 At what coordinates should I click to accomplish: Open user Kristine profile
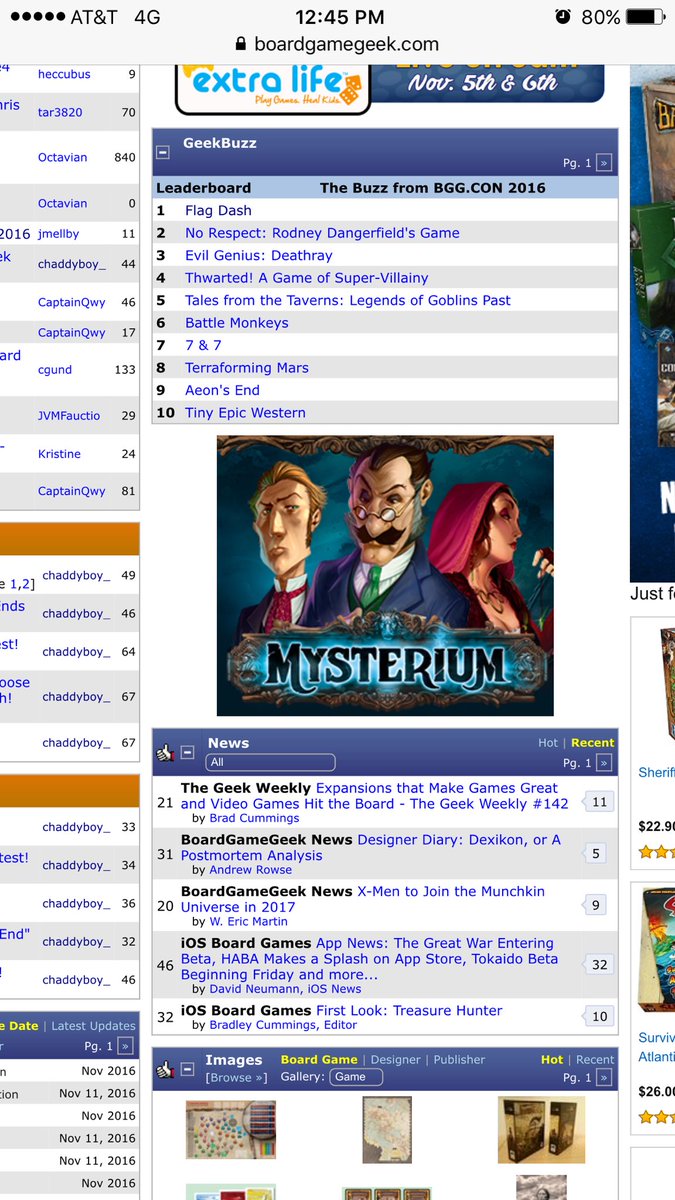coord(59,453)
